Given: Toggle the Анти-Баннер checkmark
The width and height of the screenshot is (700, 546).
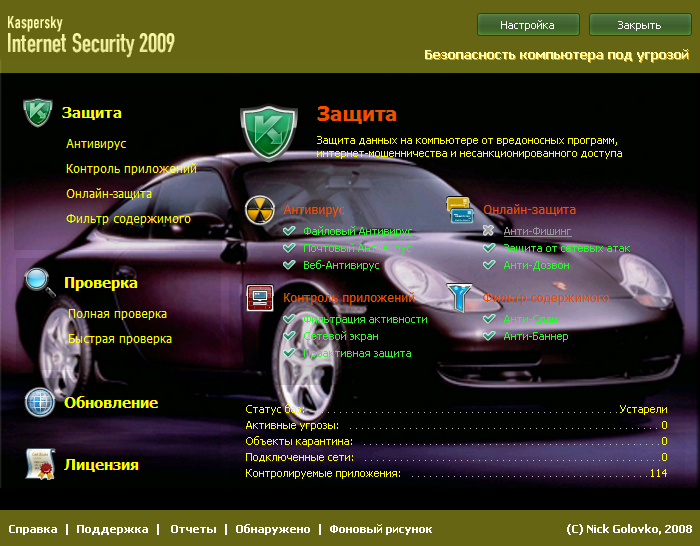Looking at the screenshot, I should [489, 336].
